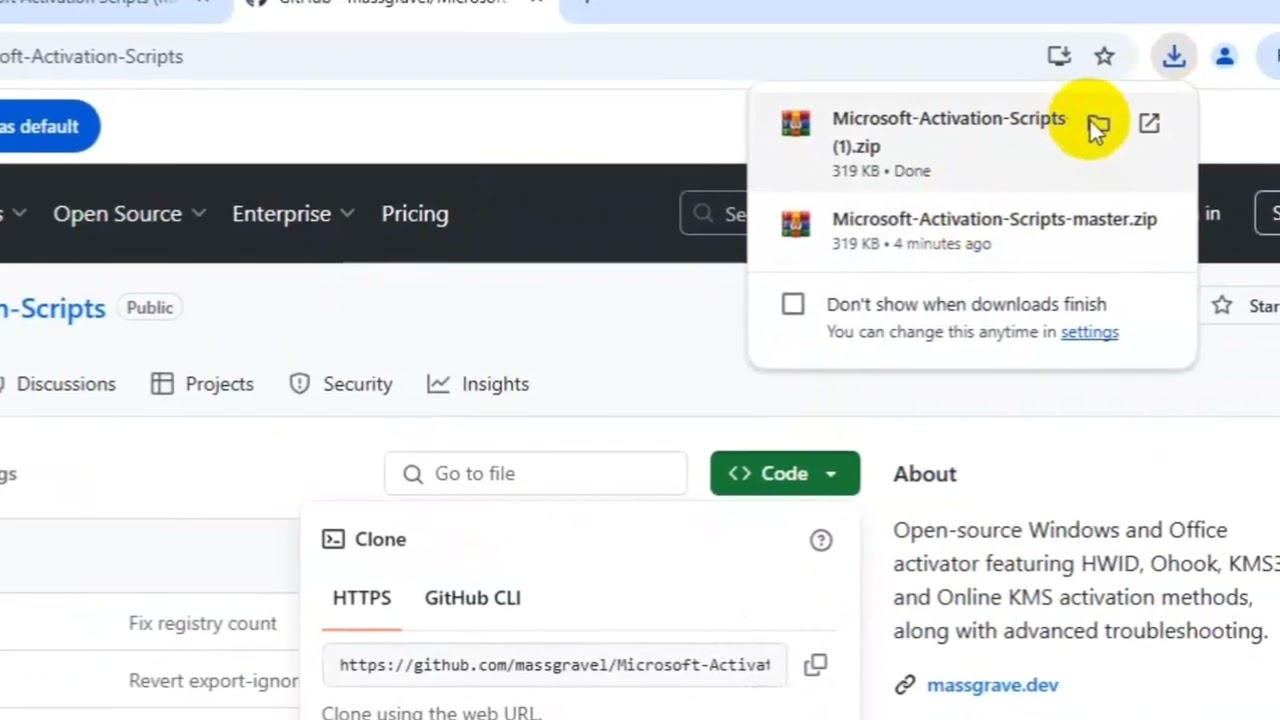Screen dimensions: 1280x720
Task: Open the Fix registry count commit
Action: tap(203, 624)
